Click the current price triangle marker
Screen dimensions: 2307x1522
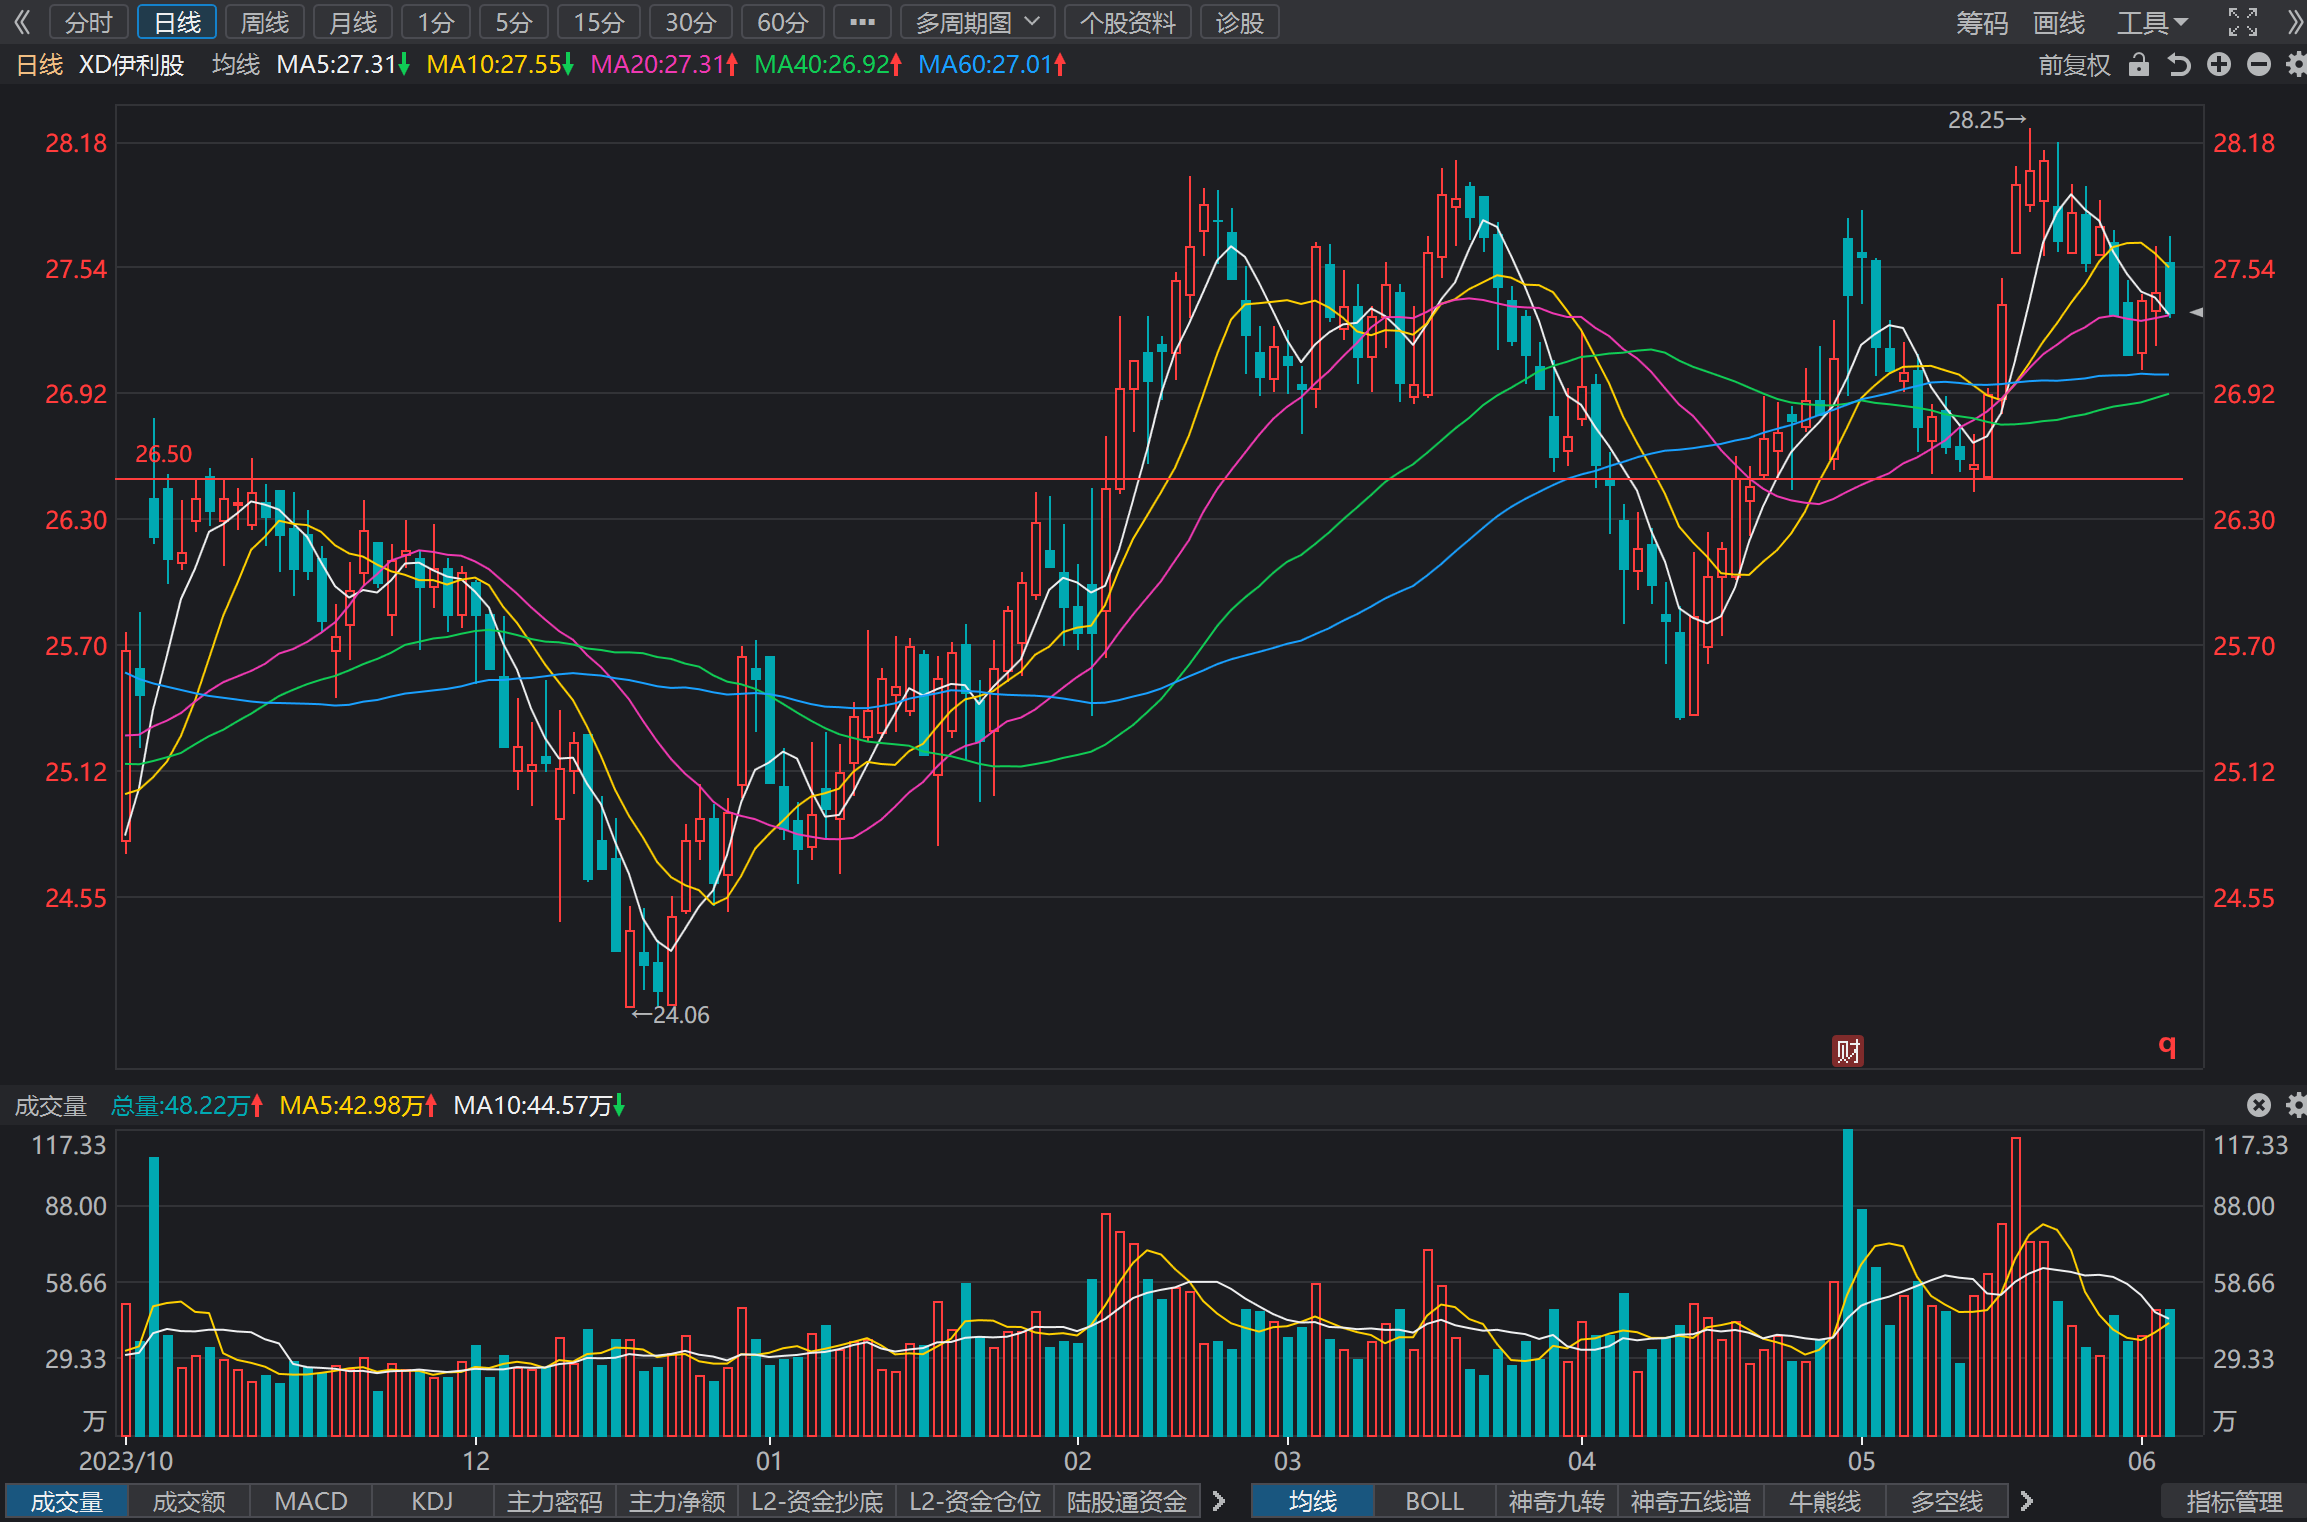pyautogui.click(x=2196, y=312)
